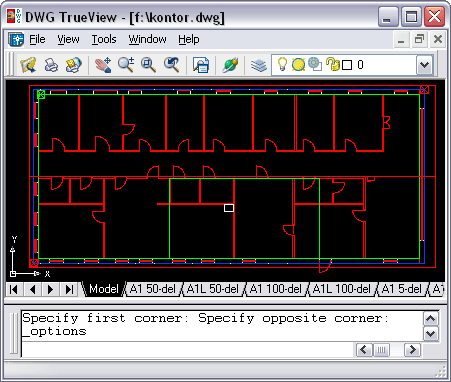Click the Plot printer icon
This screenshot has width=451, height=382.
click(51, 65)
